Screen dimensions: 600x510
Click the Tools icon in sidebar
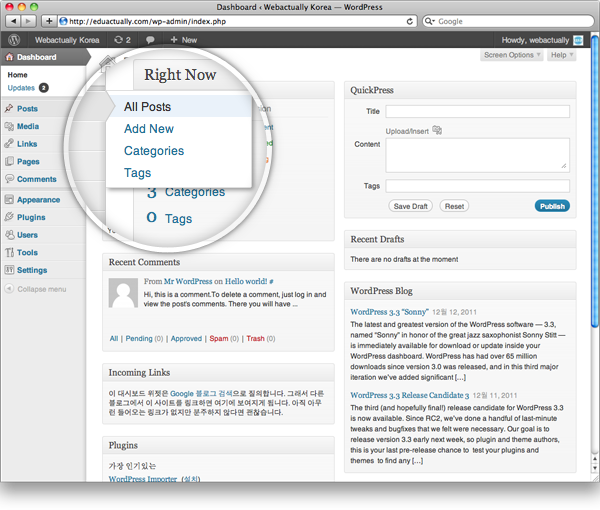[9, 252]
